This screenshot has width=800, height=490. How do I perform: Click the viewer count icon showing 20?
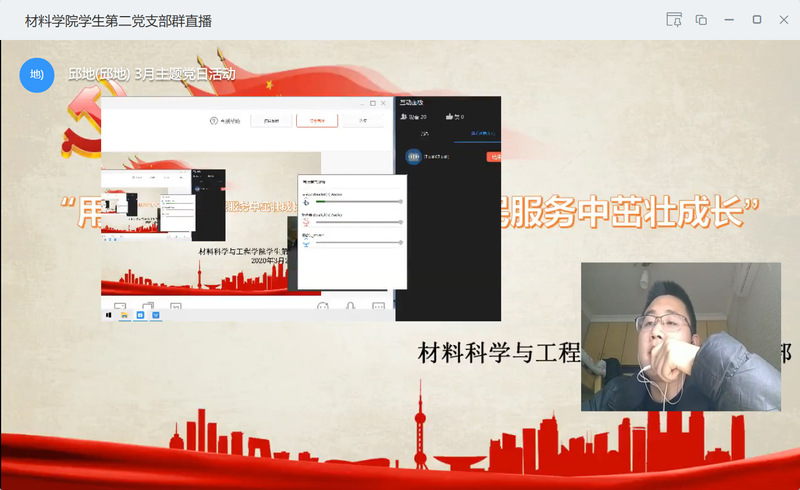click(x=405, y=117)
